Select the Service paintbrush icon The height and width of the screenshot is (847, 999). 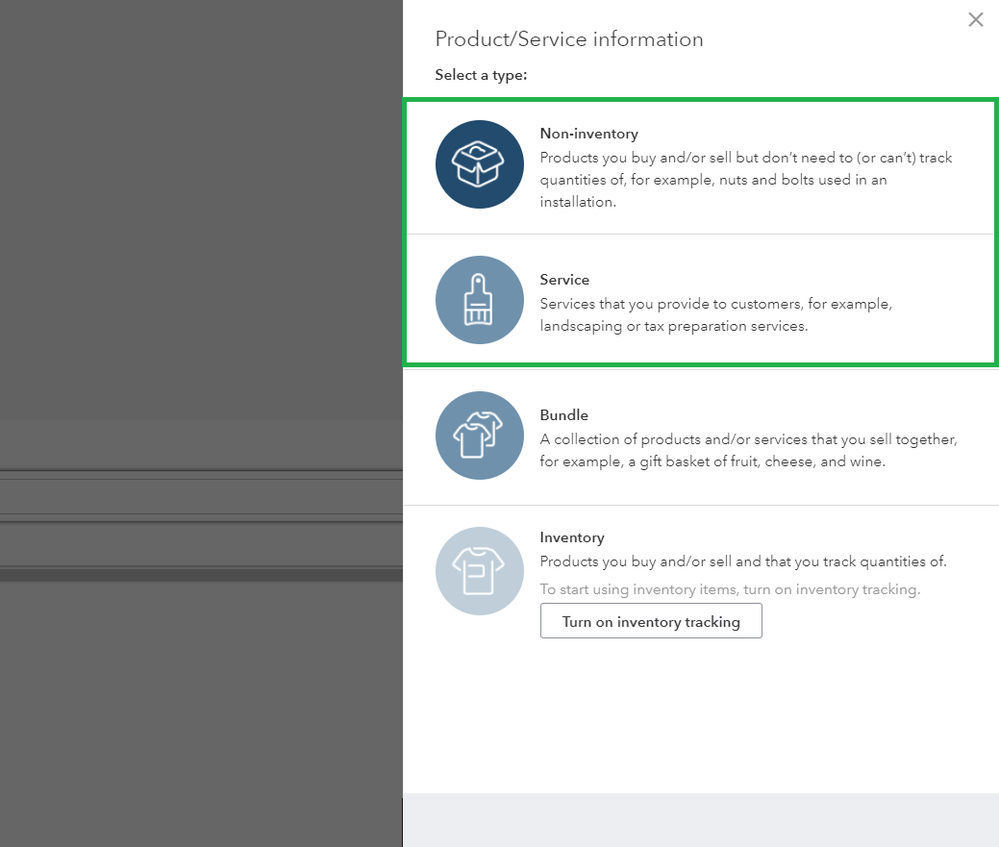(479, 300)
